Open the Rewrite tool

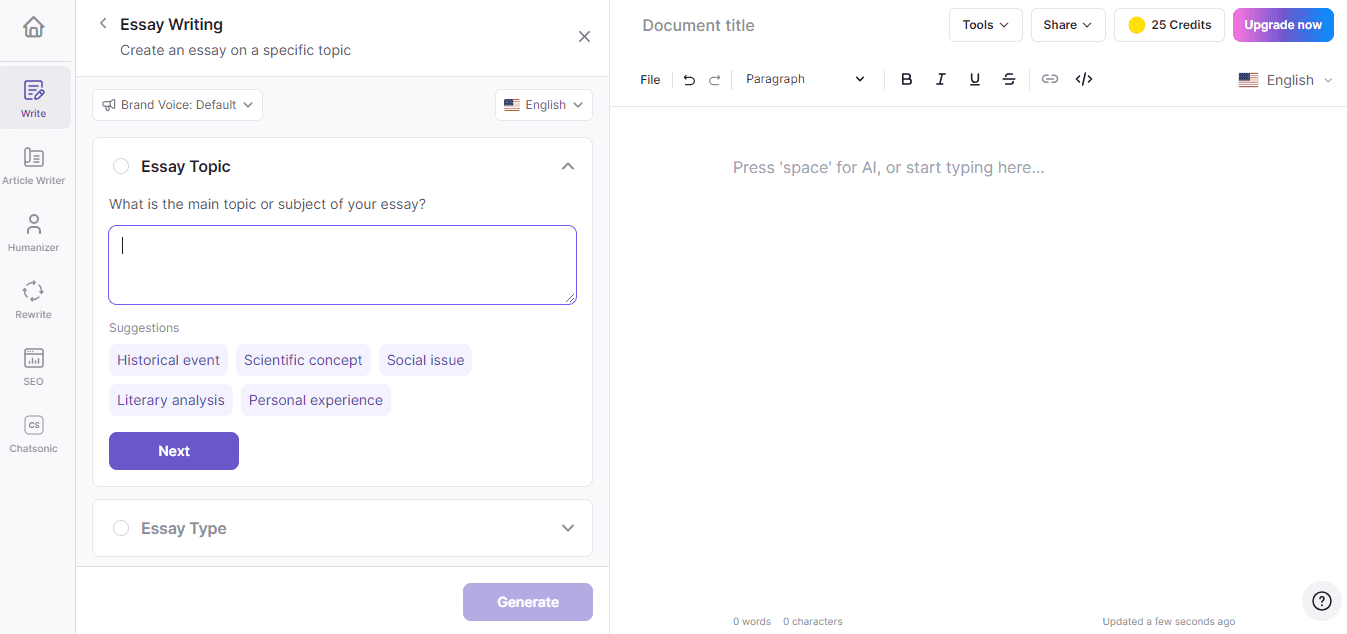tap(34, 299)
